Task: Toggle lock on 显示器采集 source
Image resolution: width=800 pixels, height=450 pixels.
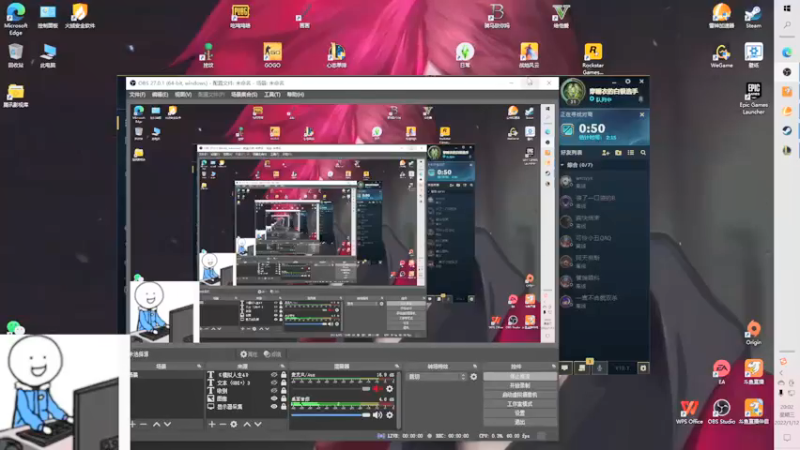Action: pyautogui.click(x=284, y=407)
